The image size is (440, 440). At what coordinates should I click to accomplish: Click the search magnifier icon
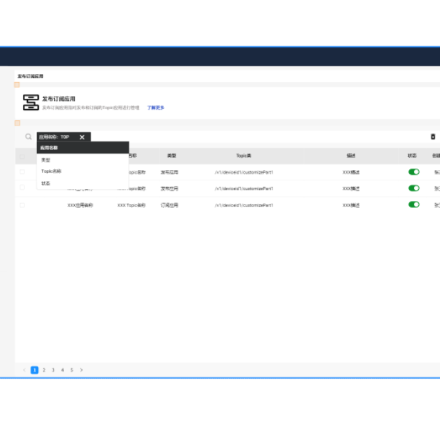point(28,137)
